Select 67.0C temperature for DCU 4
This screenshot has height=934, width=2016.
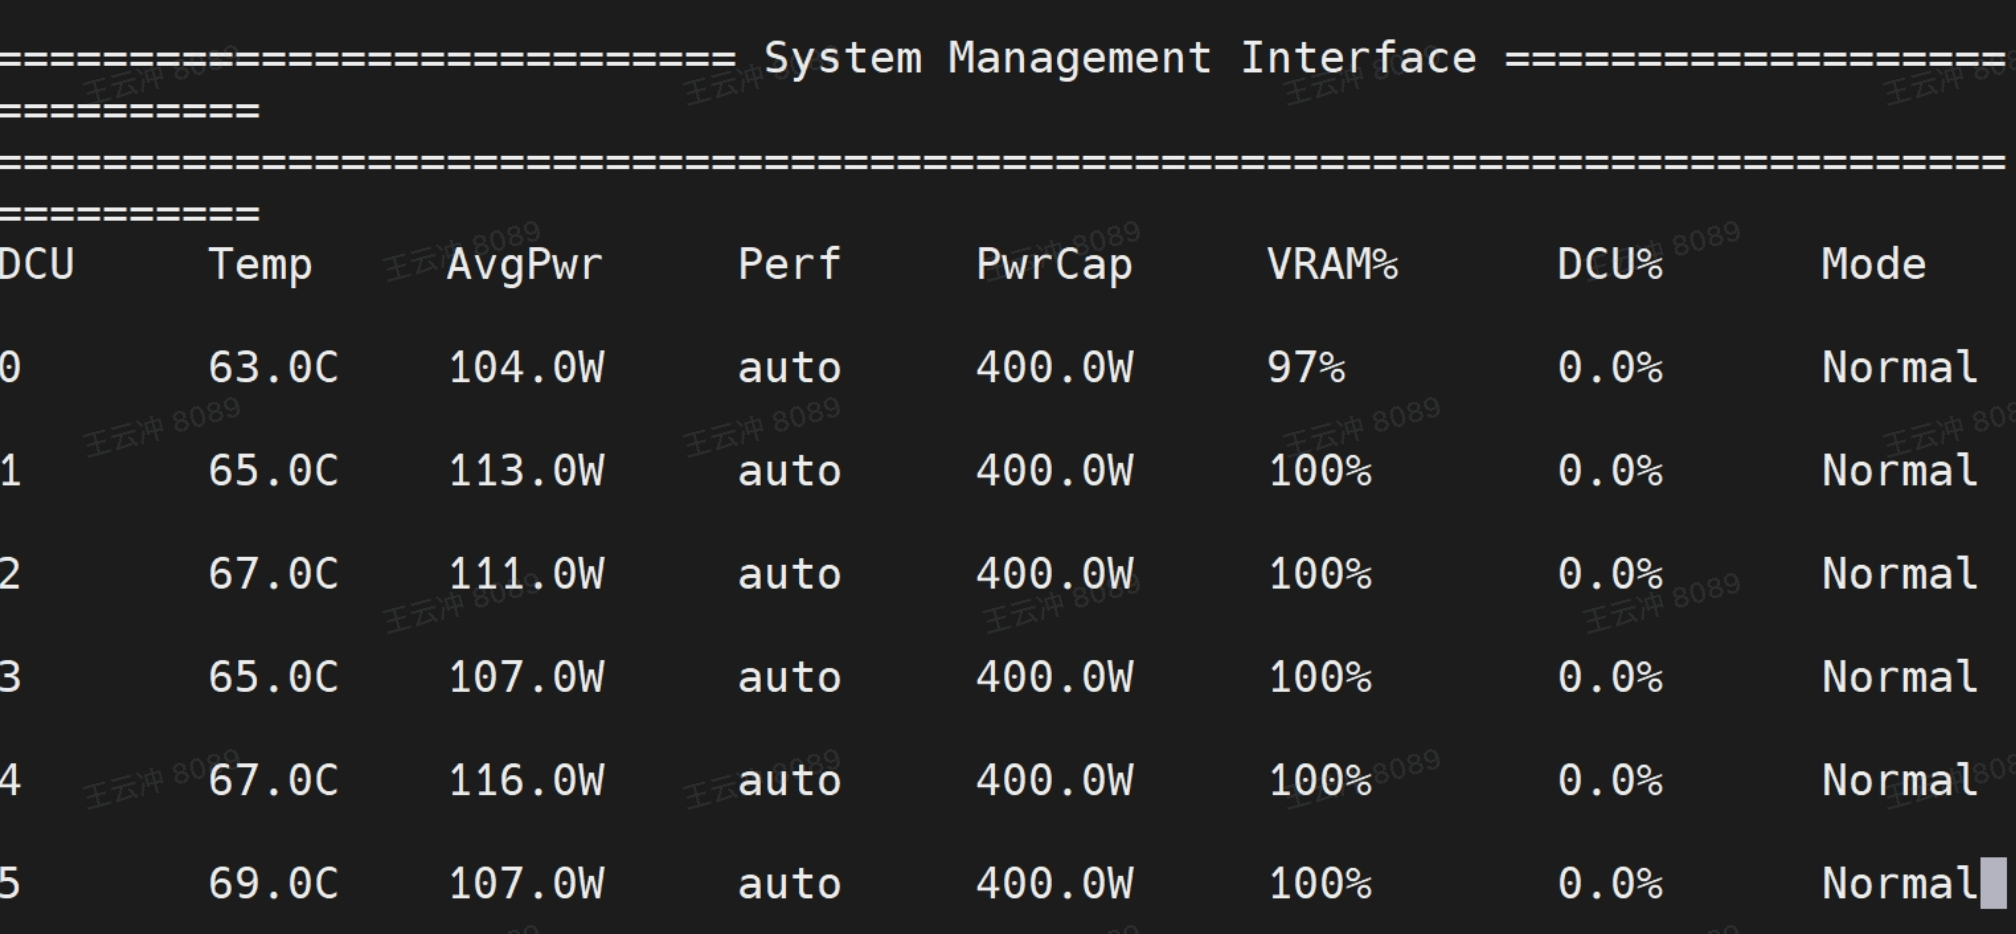click(x=273, y=780)
